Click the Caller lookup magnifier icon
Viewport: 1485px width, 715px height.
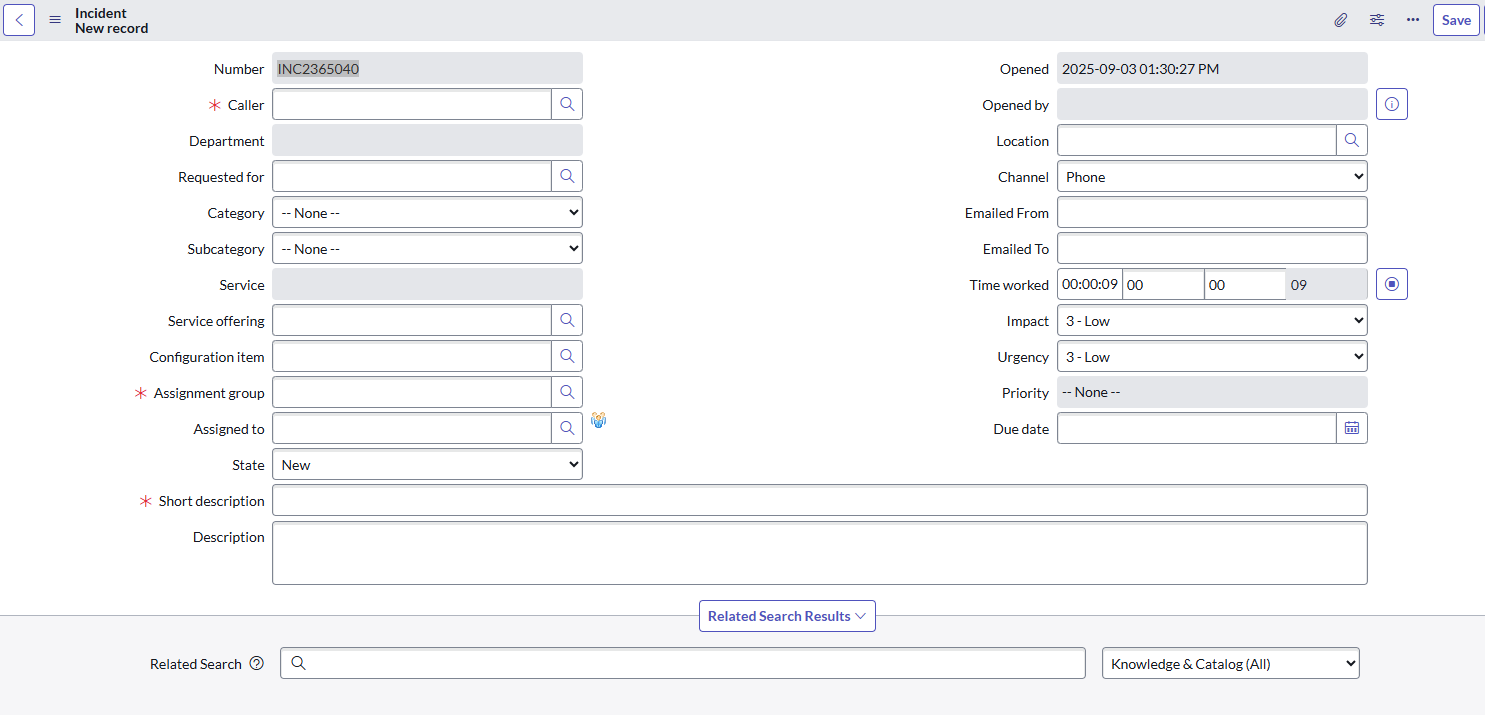pyautogui.click(x=567, y=104)
